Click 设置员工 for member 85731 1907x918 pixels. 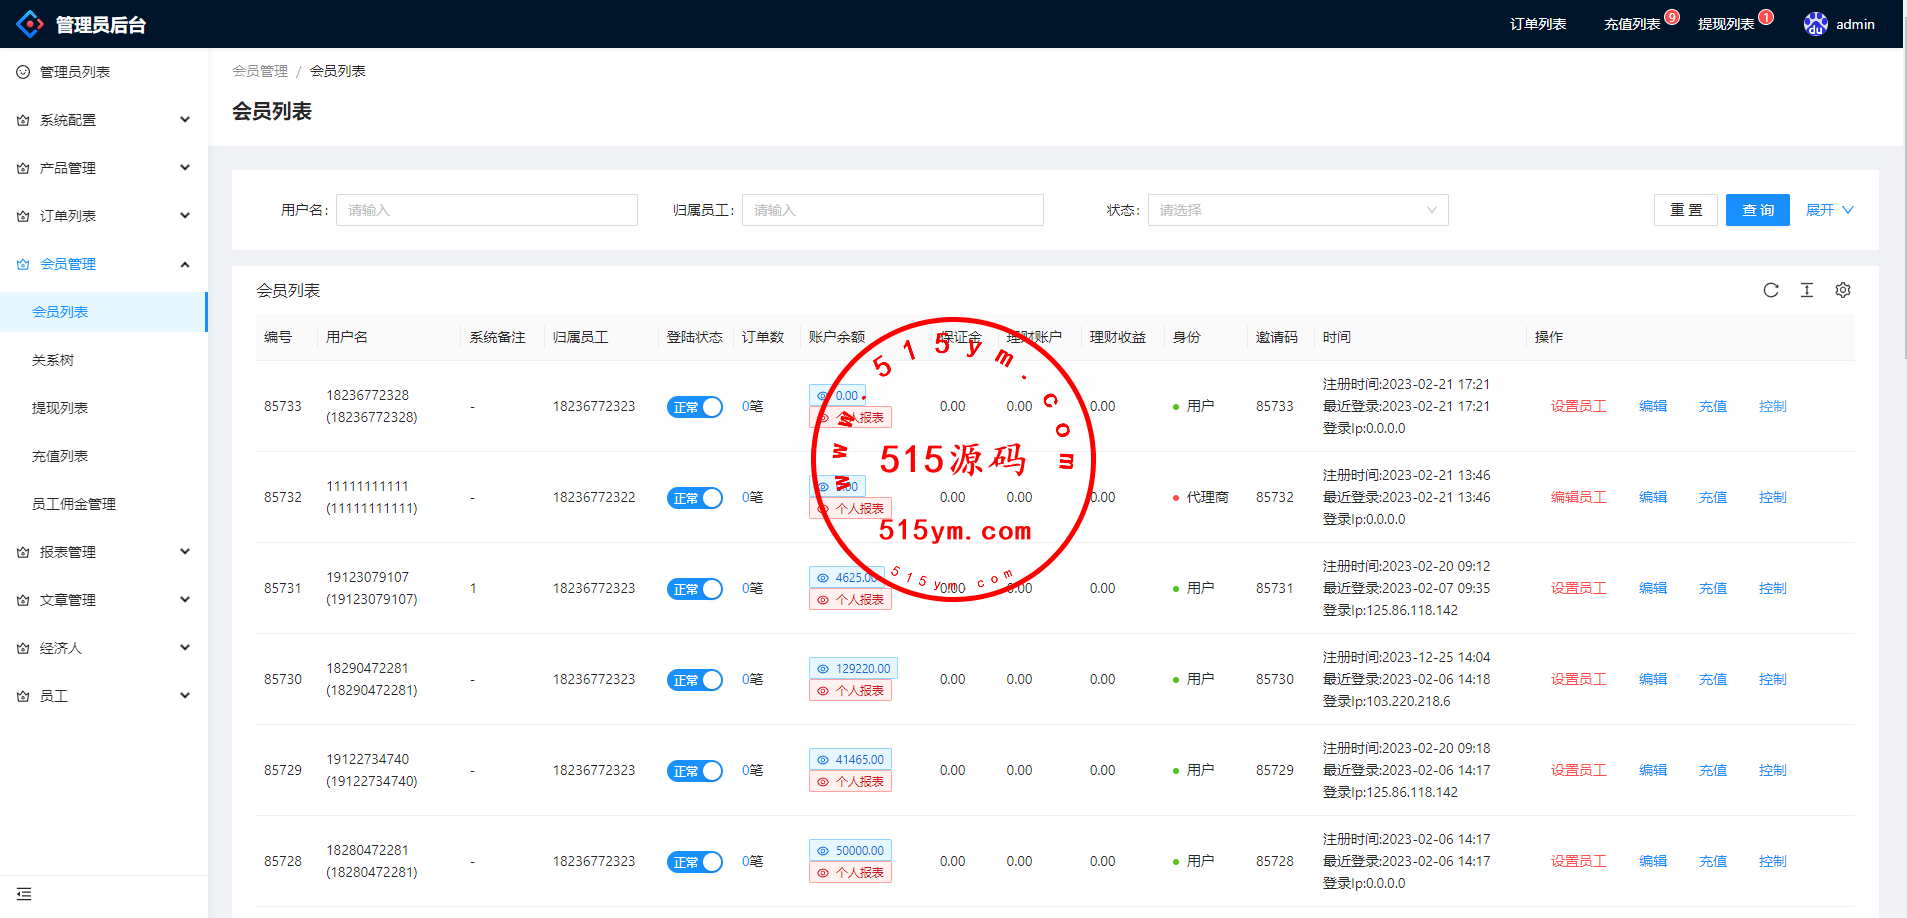[1578, 588]
